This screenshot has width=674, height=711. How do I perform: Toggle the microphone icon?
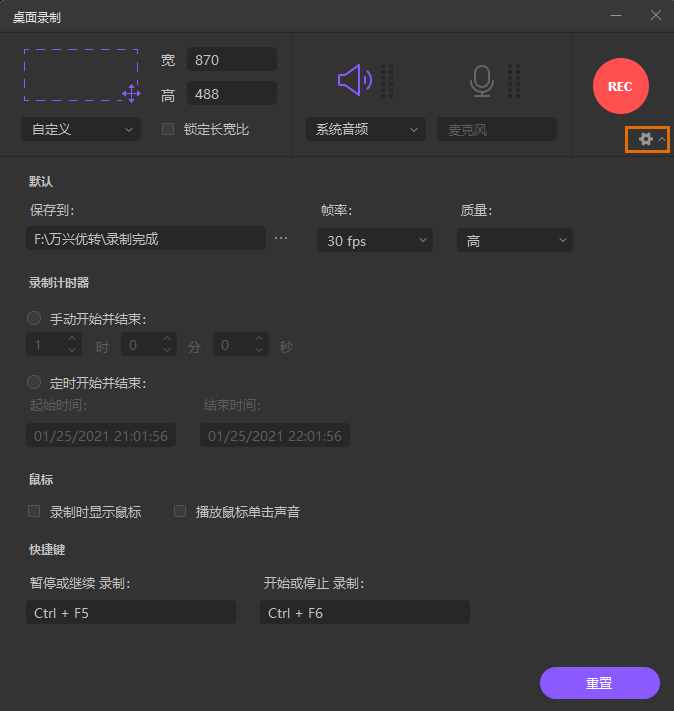pos(481,81)
